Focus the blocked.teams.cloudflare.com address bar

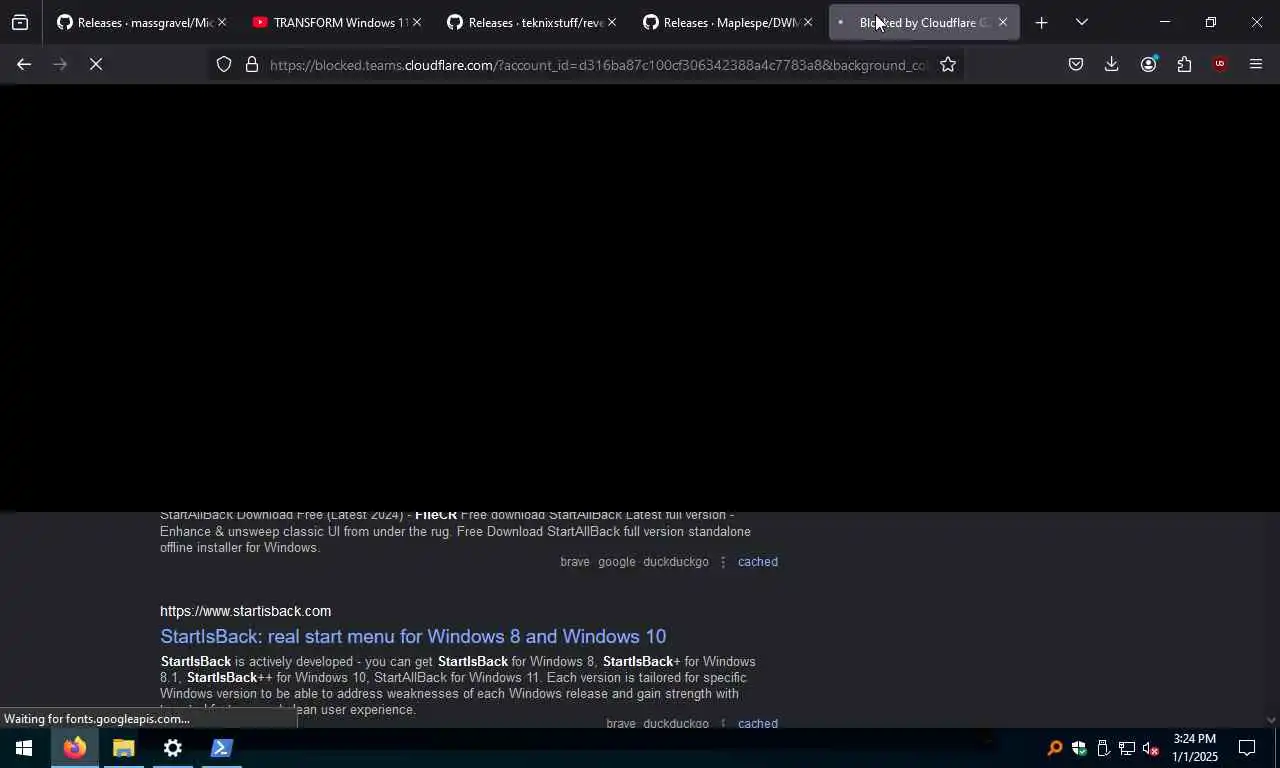click(597, 65)
